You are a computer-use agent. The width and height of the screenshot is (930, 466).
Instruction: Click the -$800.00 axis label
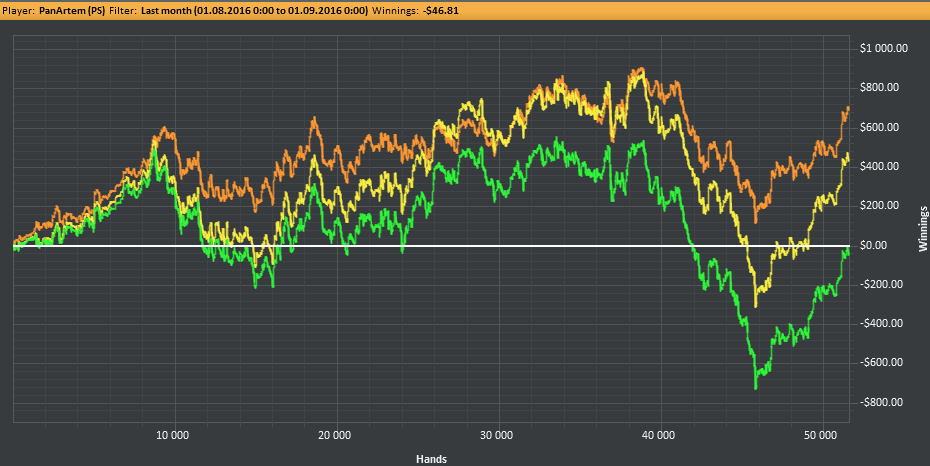coord(881,403)
